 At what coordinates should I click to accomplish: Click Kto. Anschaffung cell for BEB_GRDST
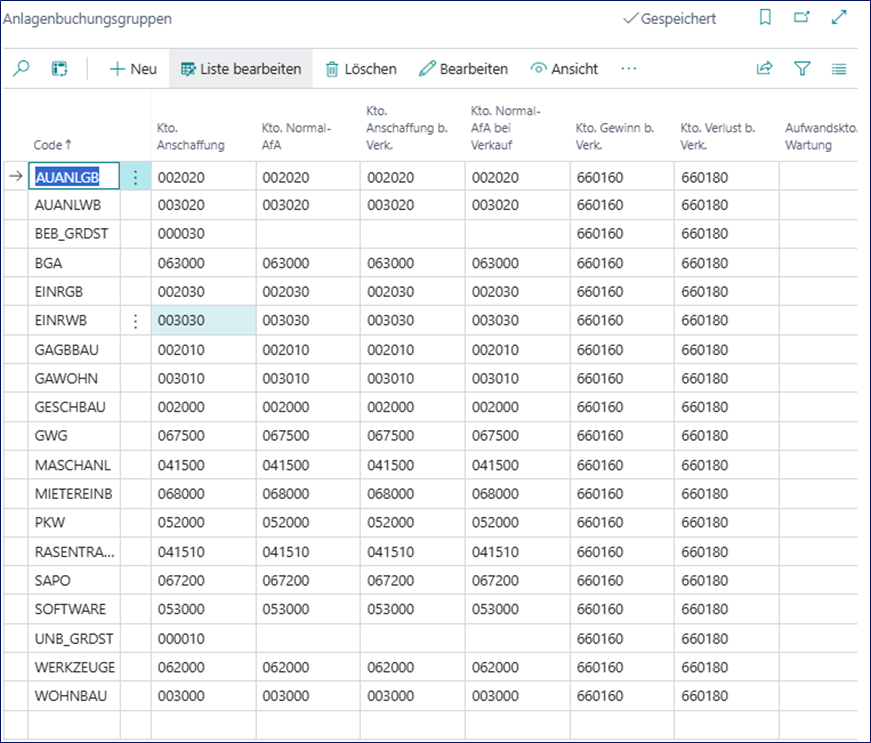pyautogui.click(x=204, y=234)
